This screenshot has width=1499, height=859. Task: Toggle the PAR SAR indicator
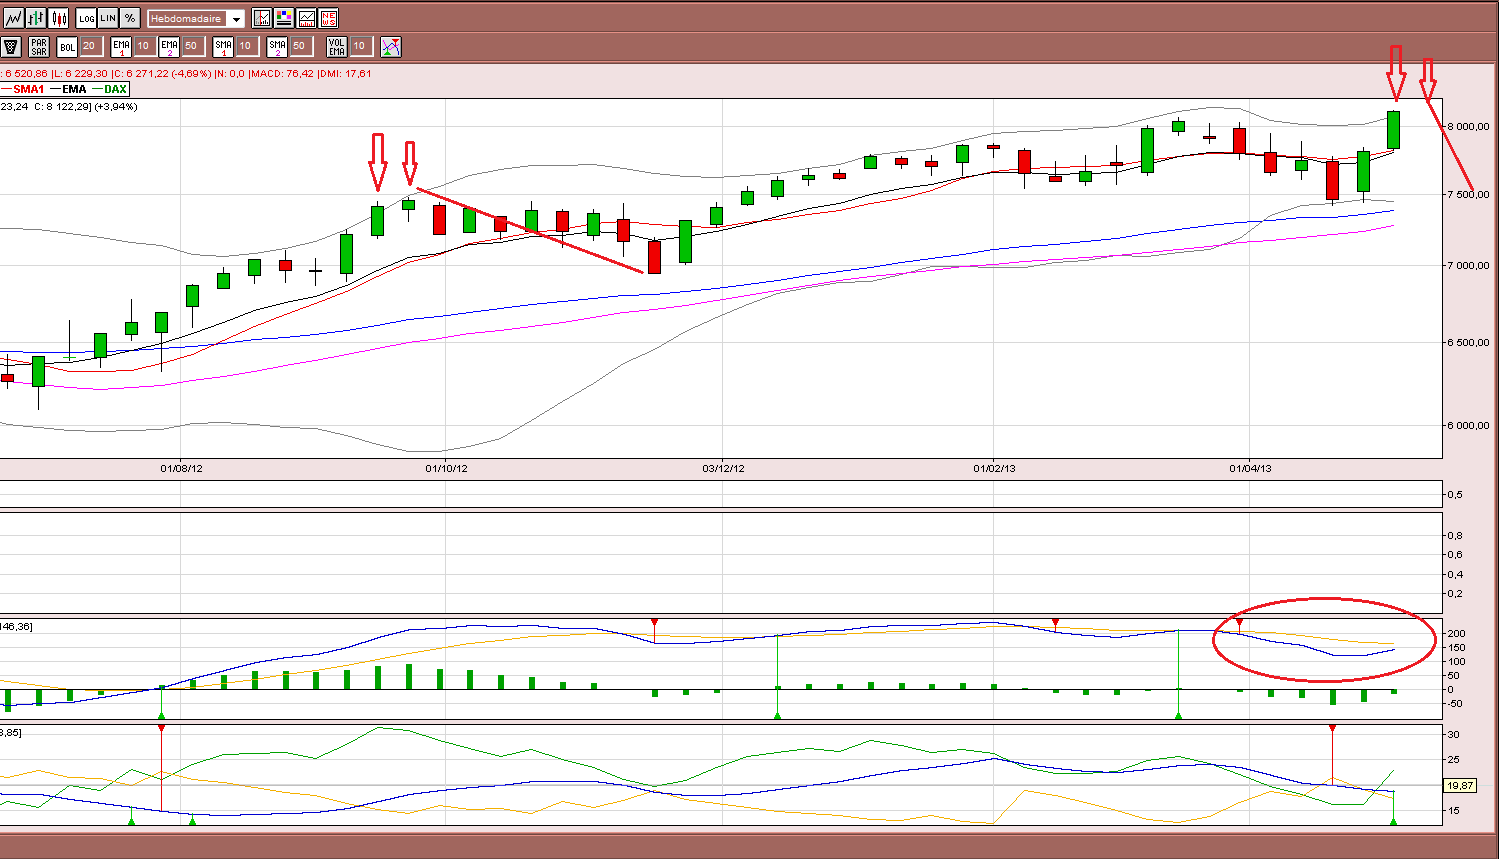(39, 46)
